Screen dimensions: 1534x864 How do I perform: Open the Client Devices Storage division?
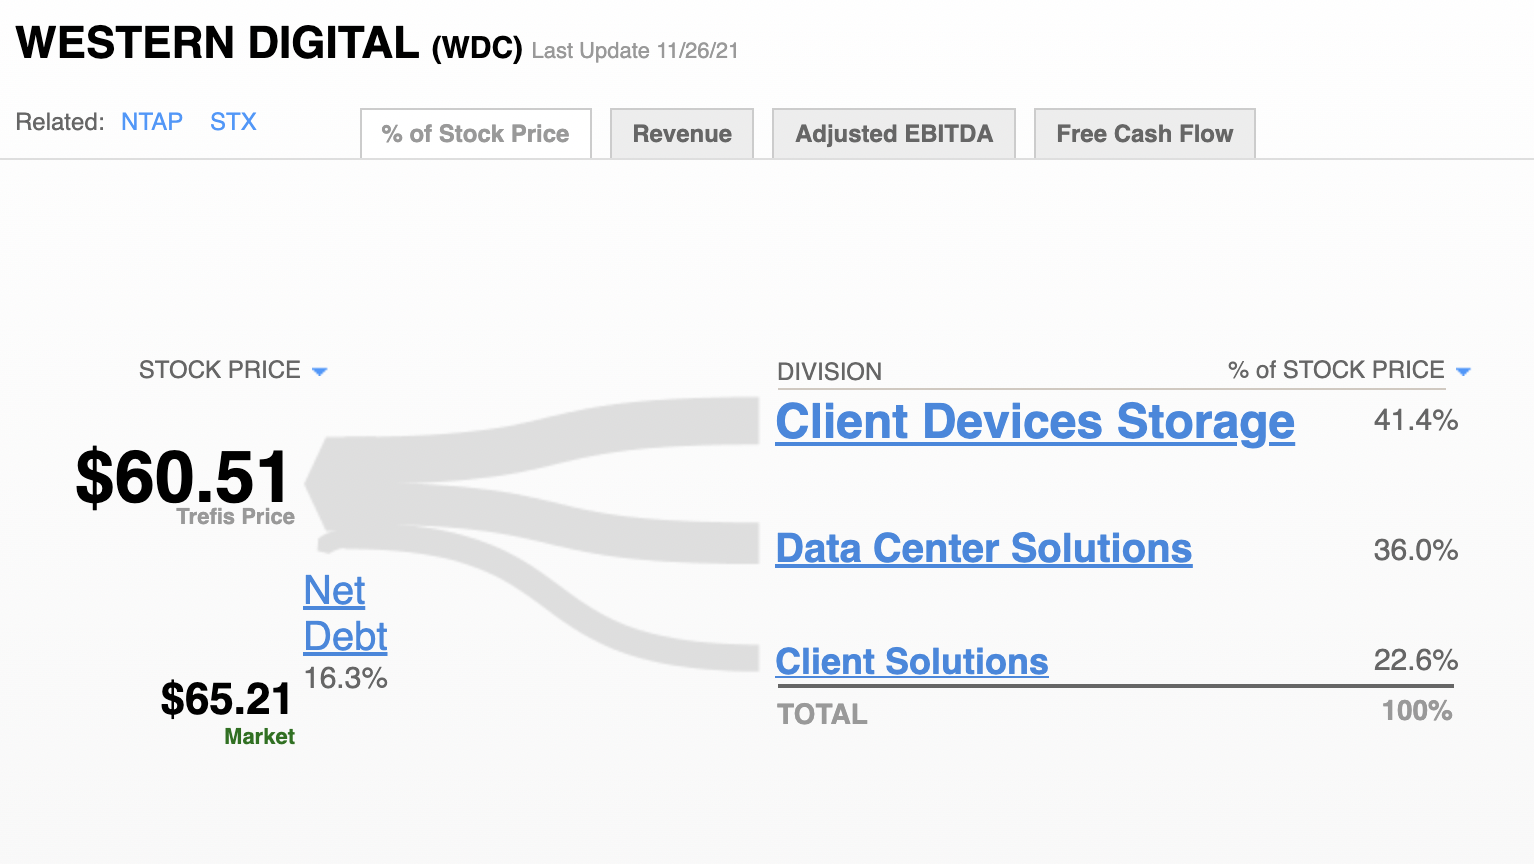(x=1035, y=421)
